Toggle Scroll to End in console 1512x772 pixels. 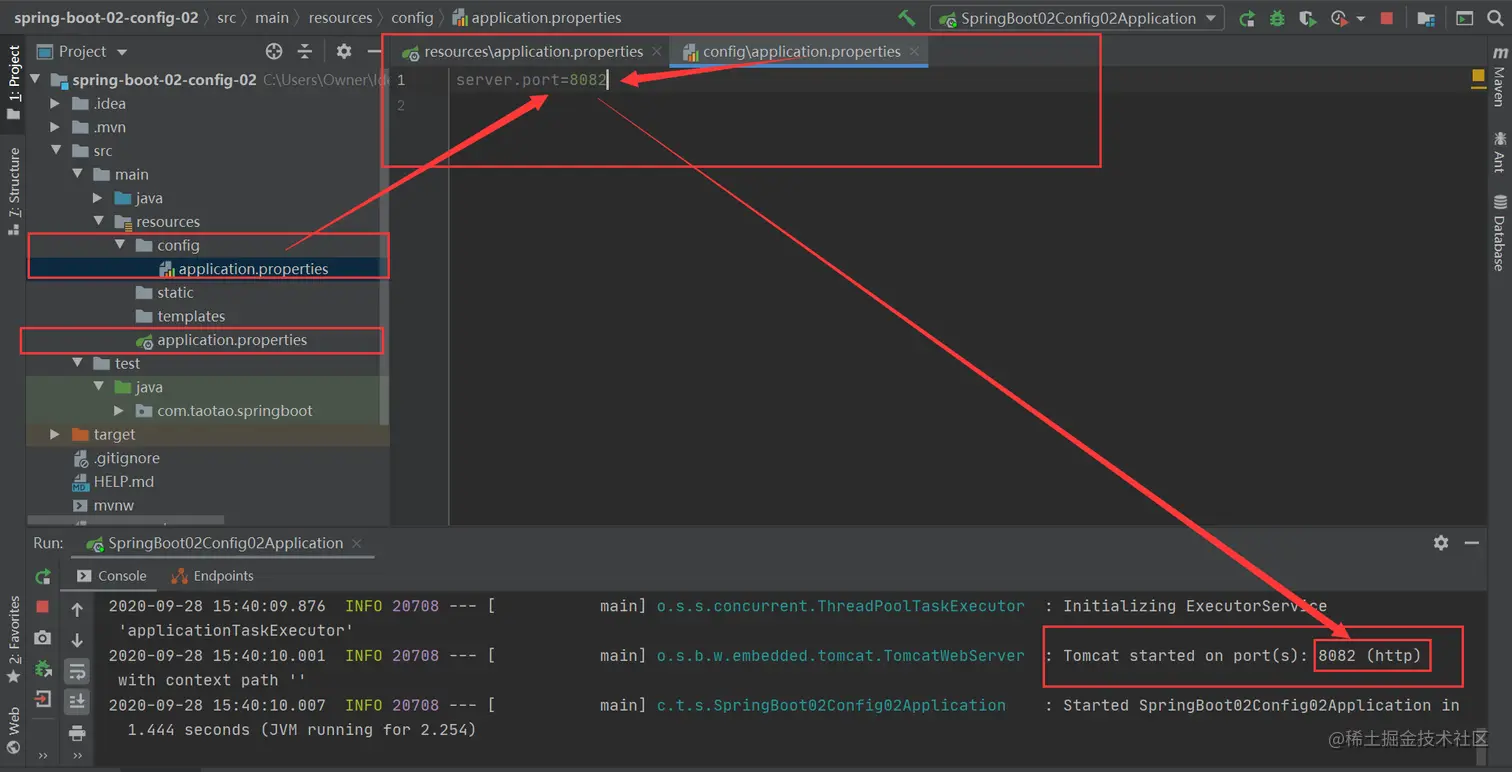77,702
